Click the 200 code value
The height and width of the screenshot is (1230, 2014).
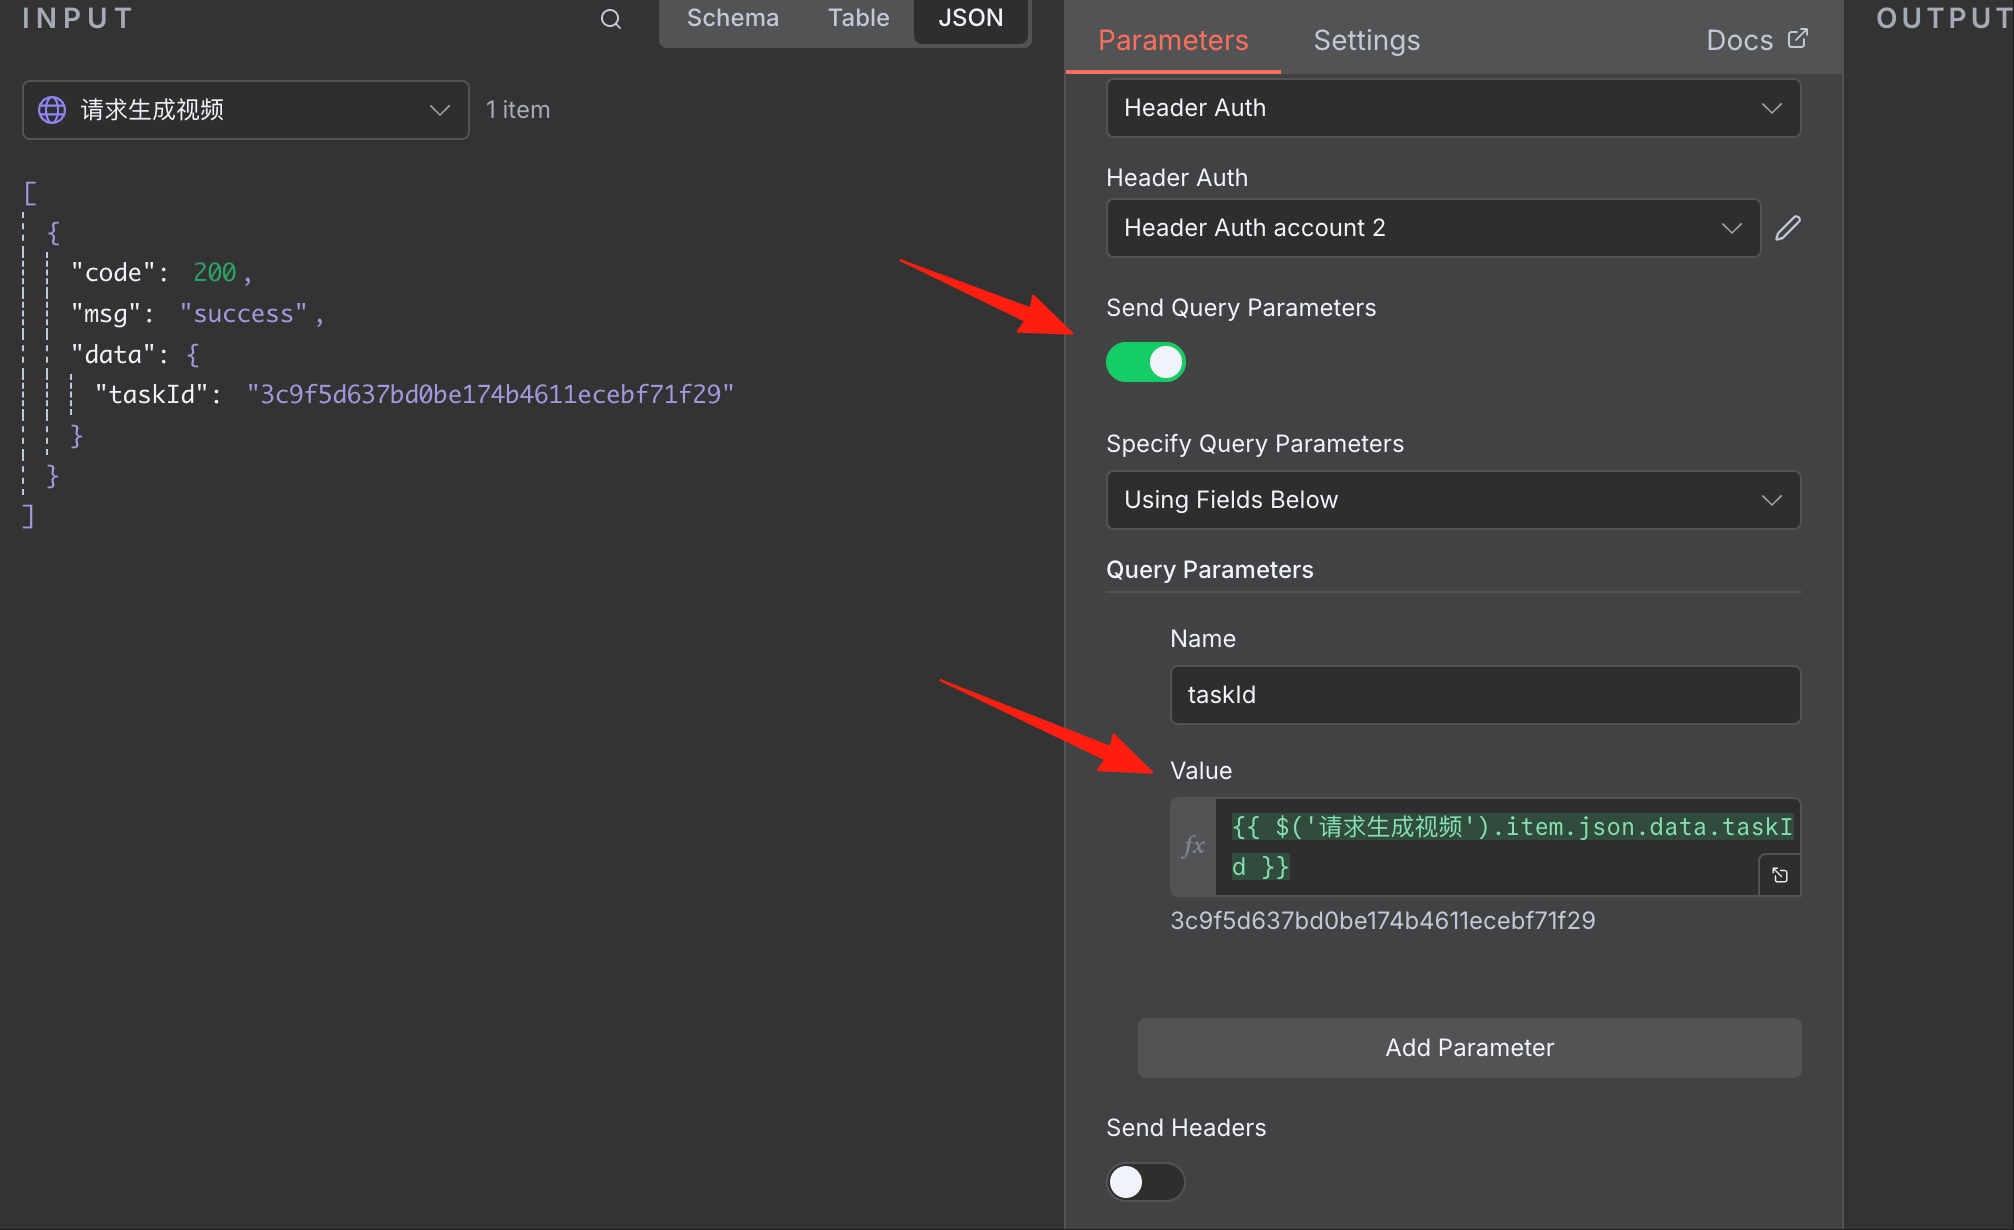pyautogui.click(x=214, y=273)
